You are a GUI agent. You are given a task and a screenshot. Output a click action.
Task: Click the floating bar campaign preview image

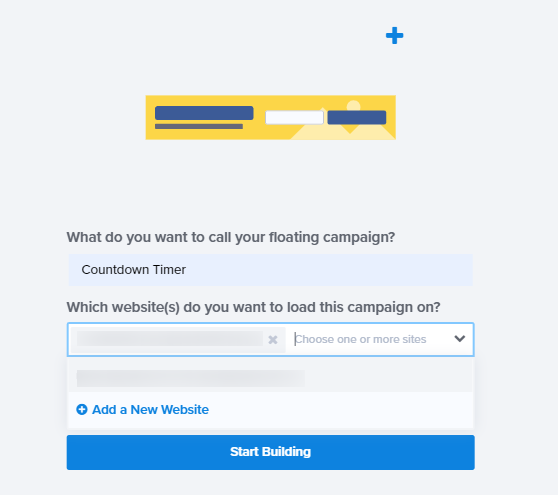click(x=270, y=117)
